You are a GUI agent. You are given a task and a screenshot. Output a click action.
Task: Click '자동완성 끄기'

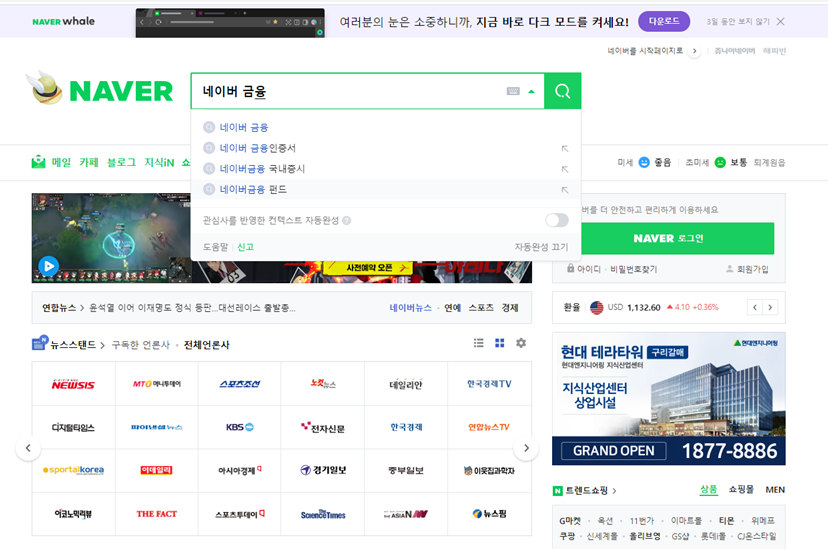pos(541,247)
